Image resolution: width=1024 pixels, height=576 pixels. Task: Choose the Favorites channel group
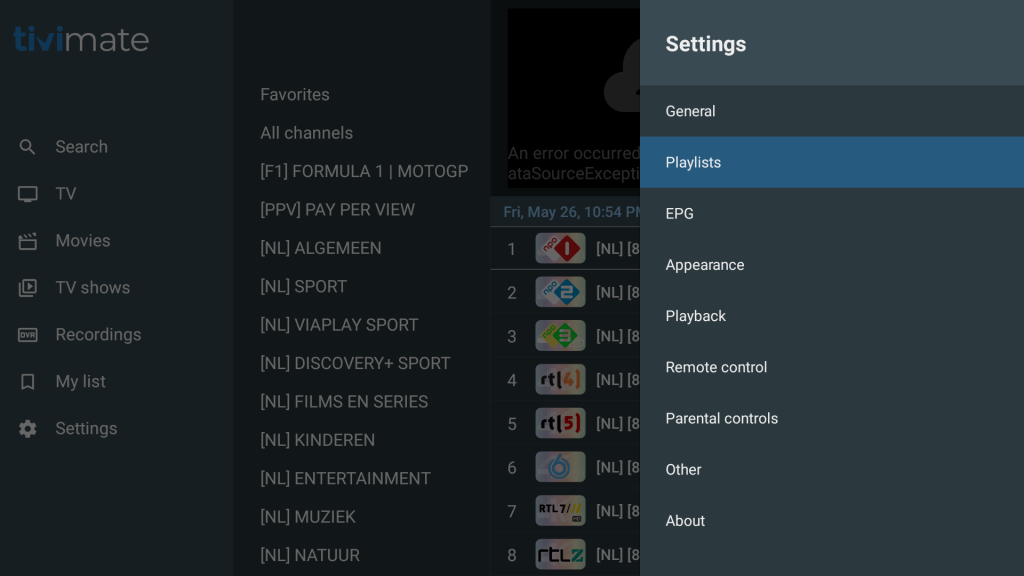click(294, 95)
